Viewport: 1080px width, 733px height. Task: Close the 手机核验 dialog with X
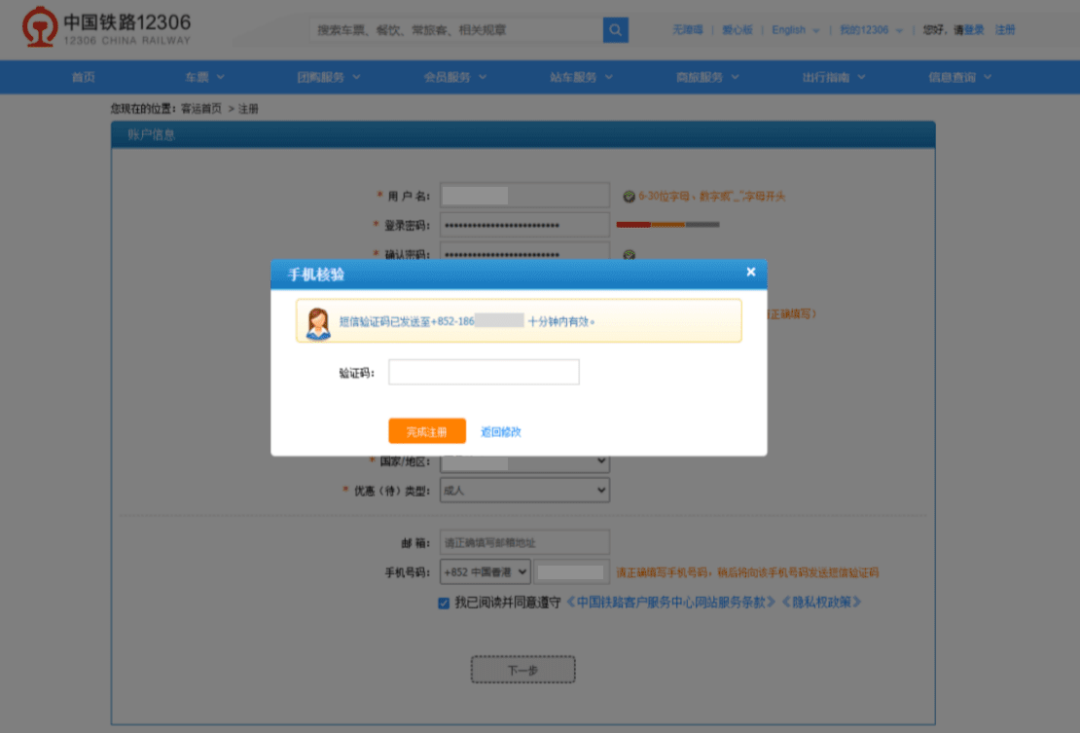[x=751, y=272]
